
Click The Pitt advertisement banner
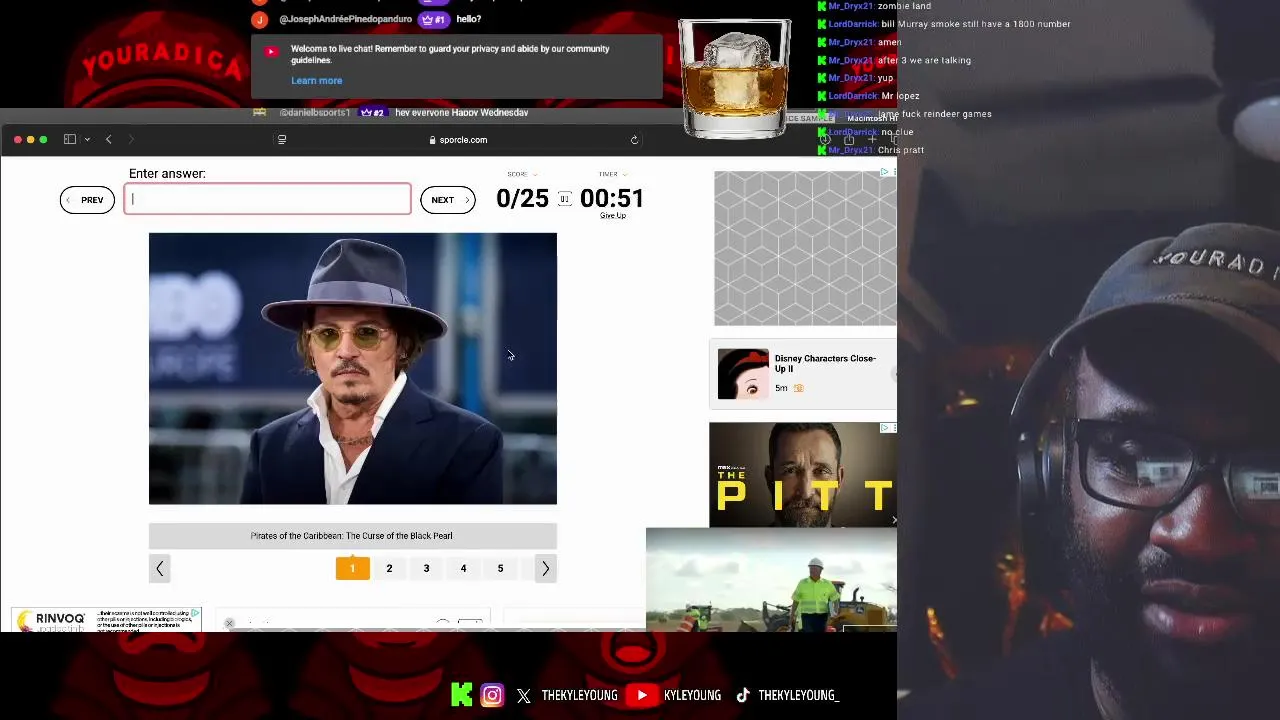coord(802,475)
